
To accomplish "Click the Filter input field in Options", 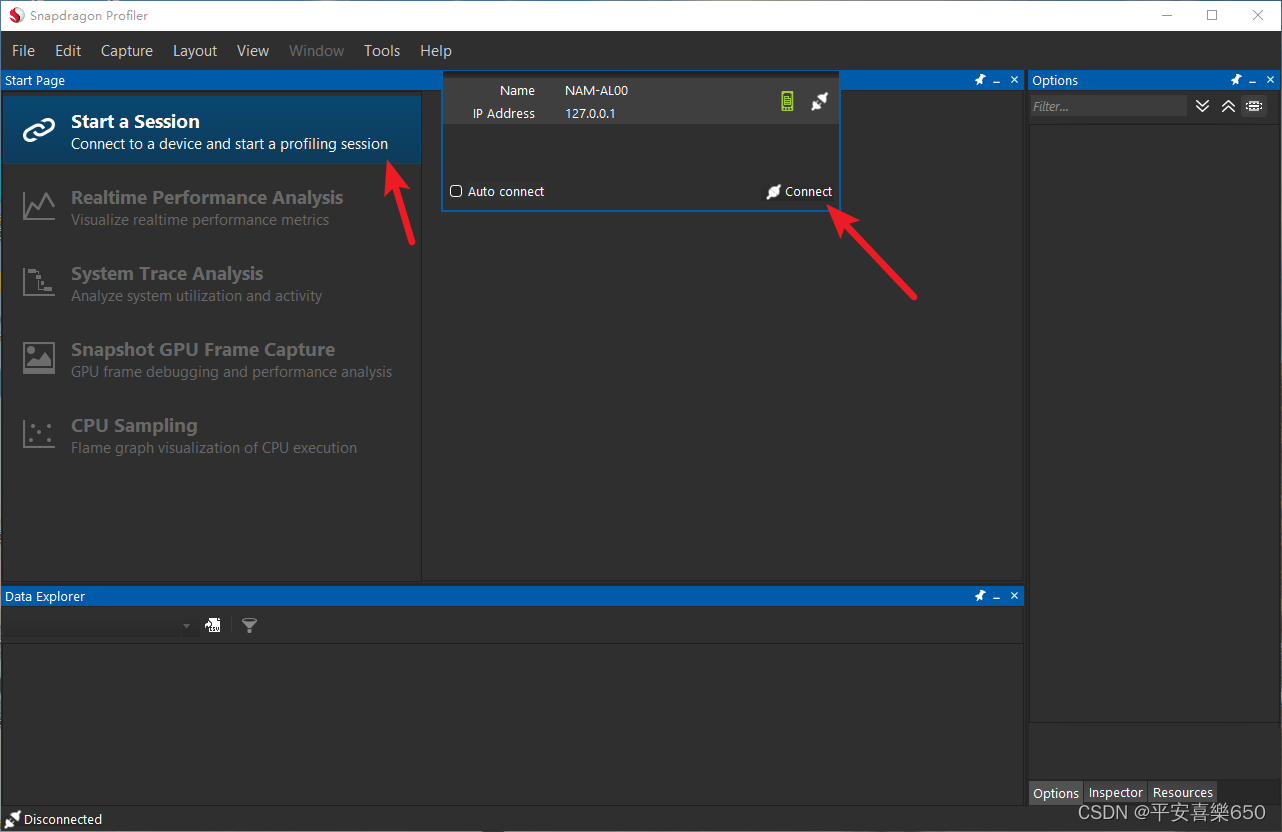I will (x=1107, y=105).
